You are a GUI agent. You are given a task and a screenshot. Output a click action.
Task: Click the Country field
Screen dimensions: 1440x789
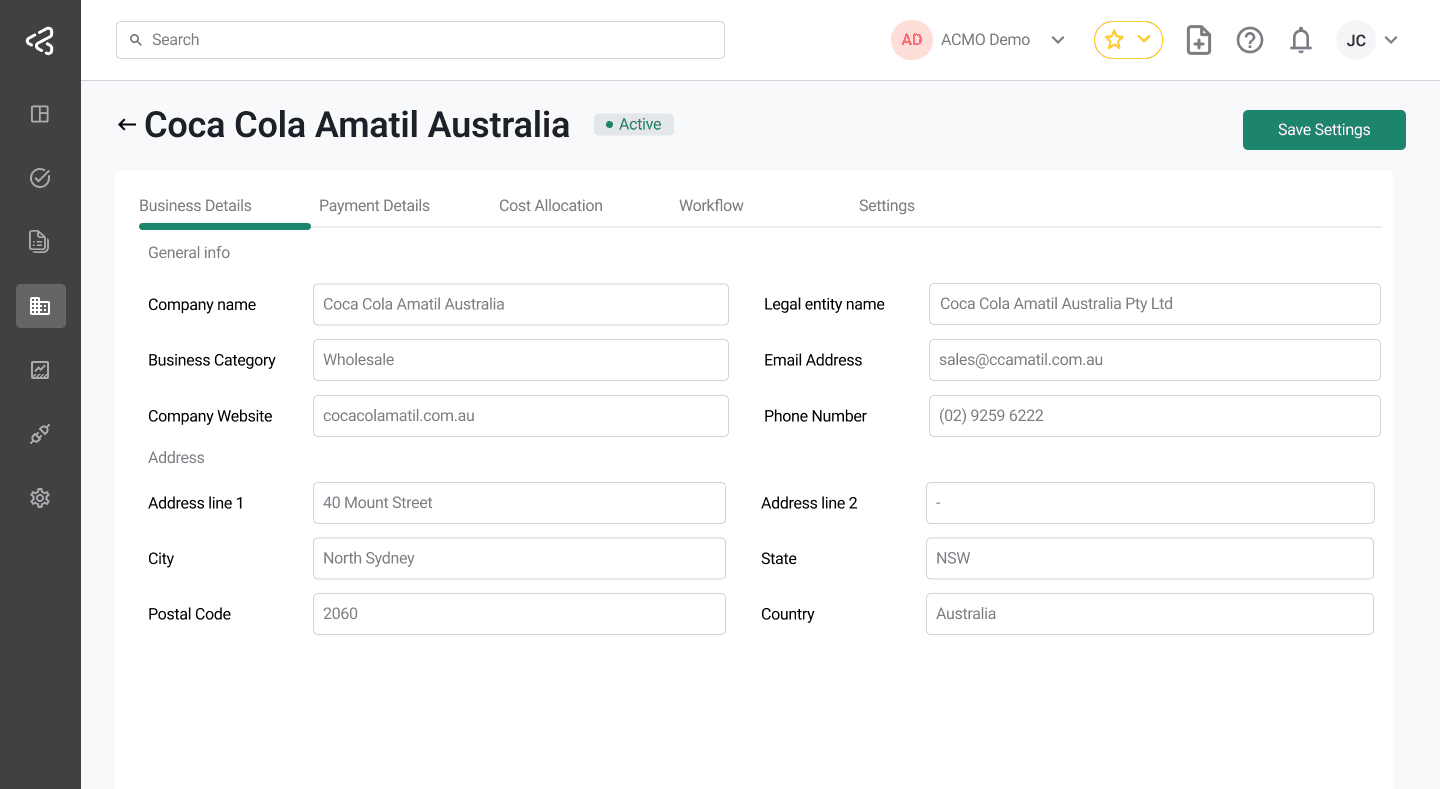click(1150, 614)
